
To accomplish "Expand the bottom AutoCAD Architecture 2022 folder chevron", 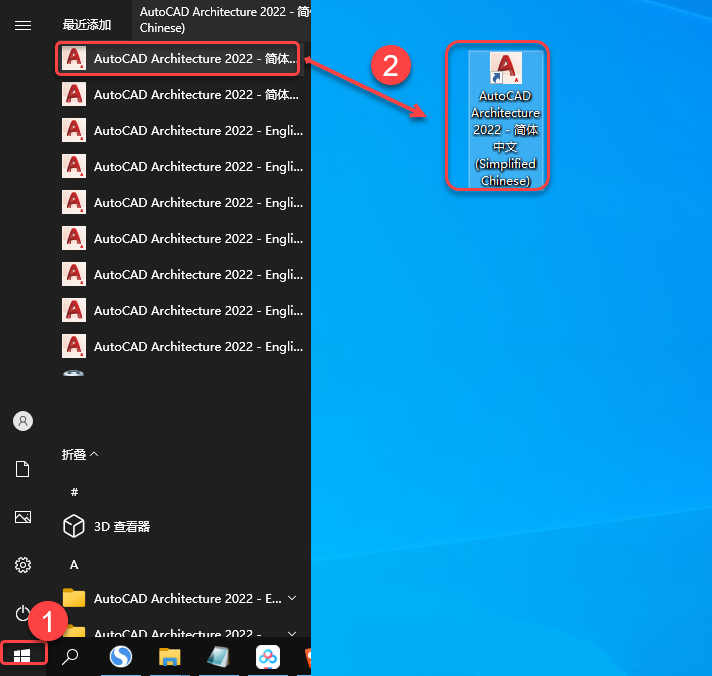I will tap(292, 633).
